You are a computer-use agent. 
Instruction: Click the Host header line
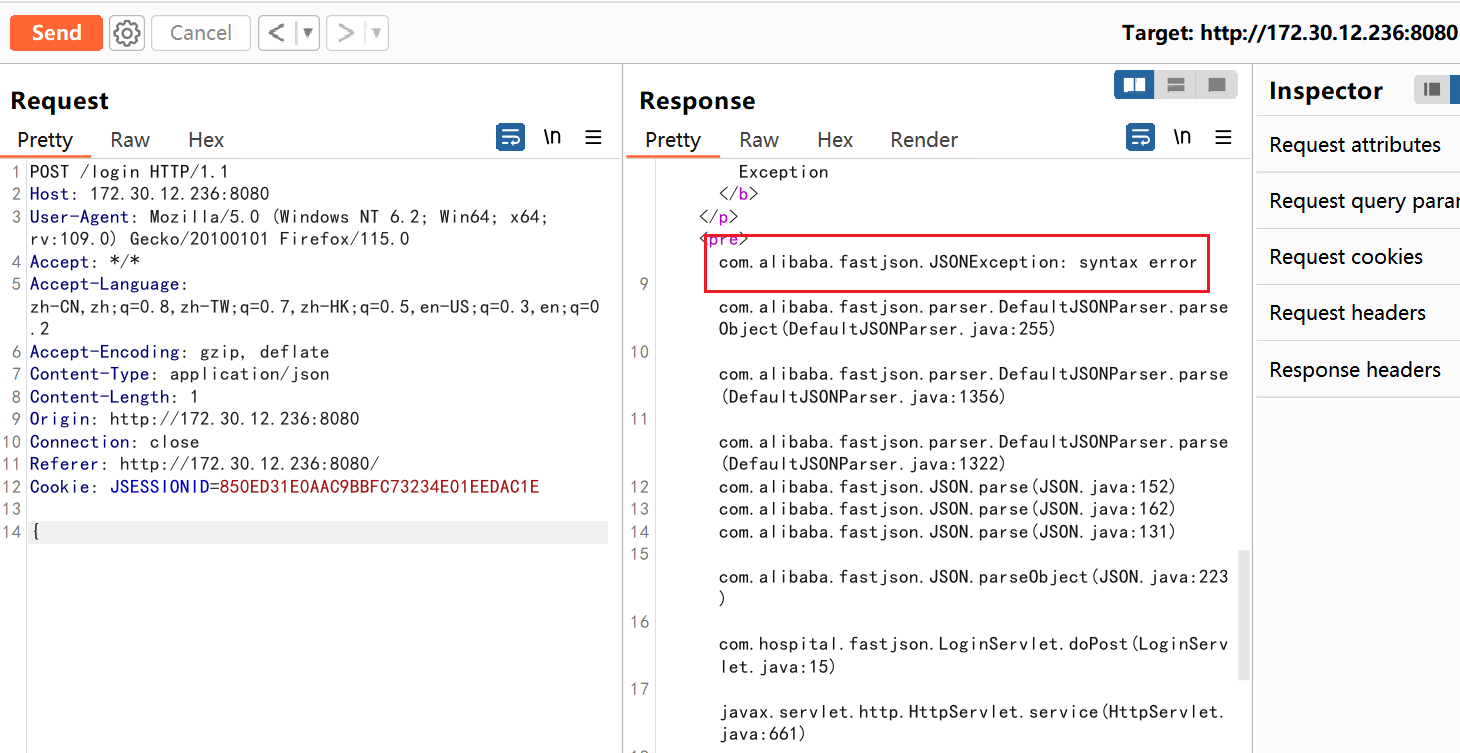149,194
